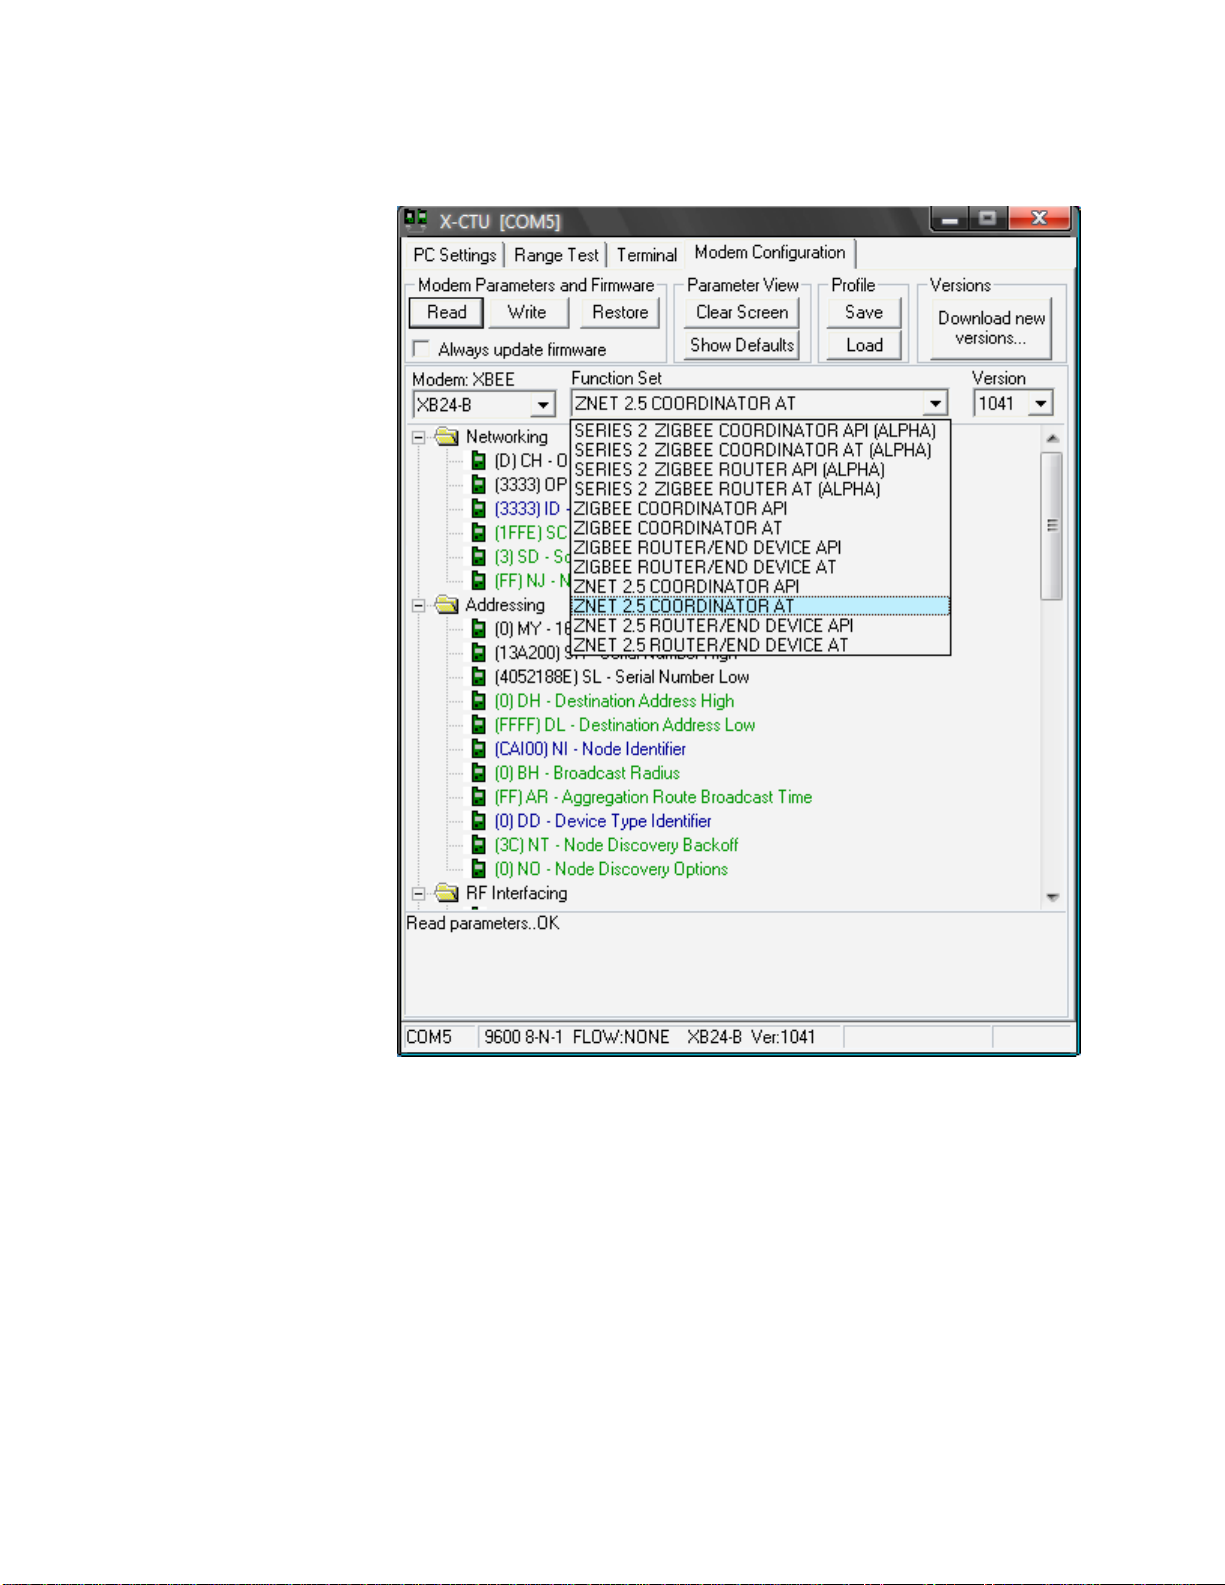Click the green icon beside (3) SD parameter
1225x1585 pixels.
479,557
